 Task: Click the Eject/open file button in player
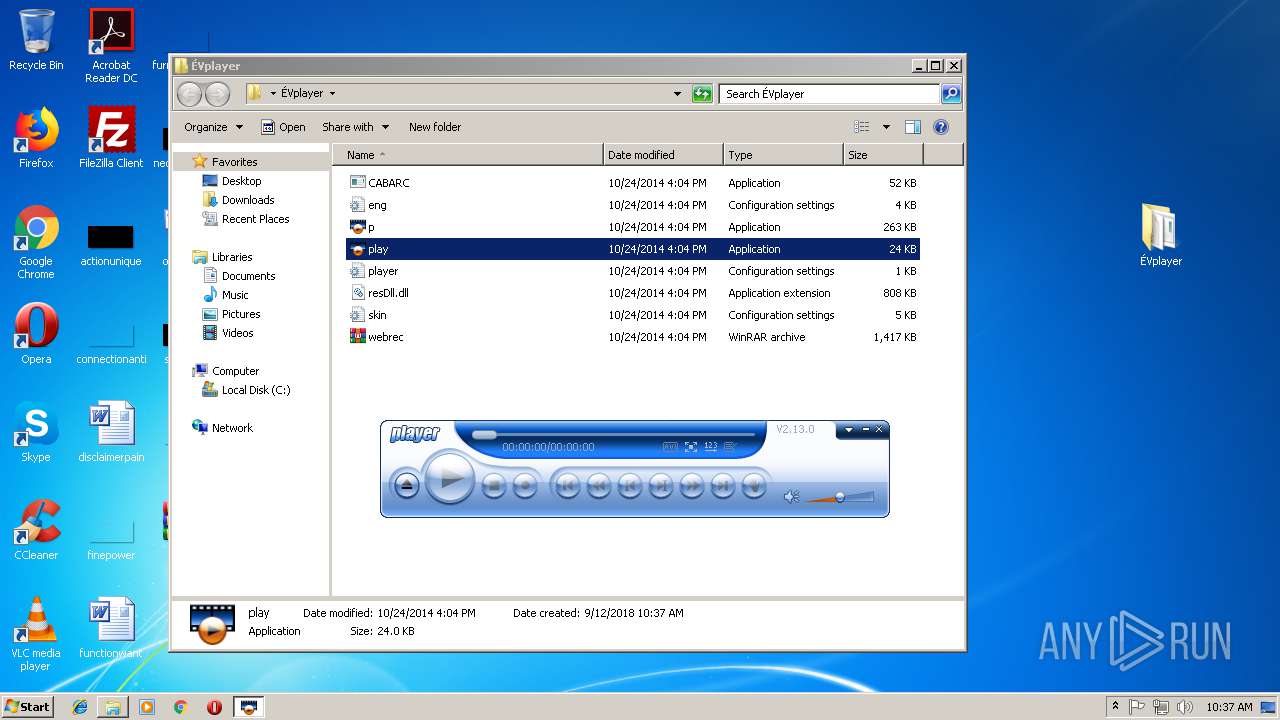tap(407, 485)
